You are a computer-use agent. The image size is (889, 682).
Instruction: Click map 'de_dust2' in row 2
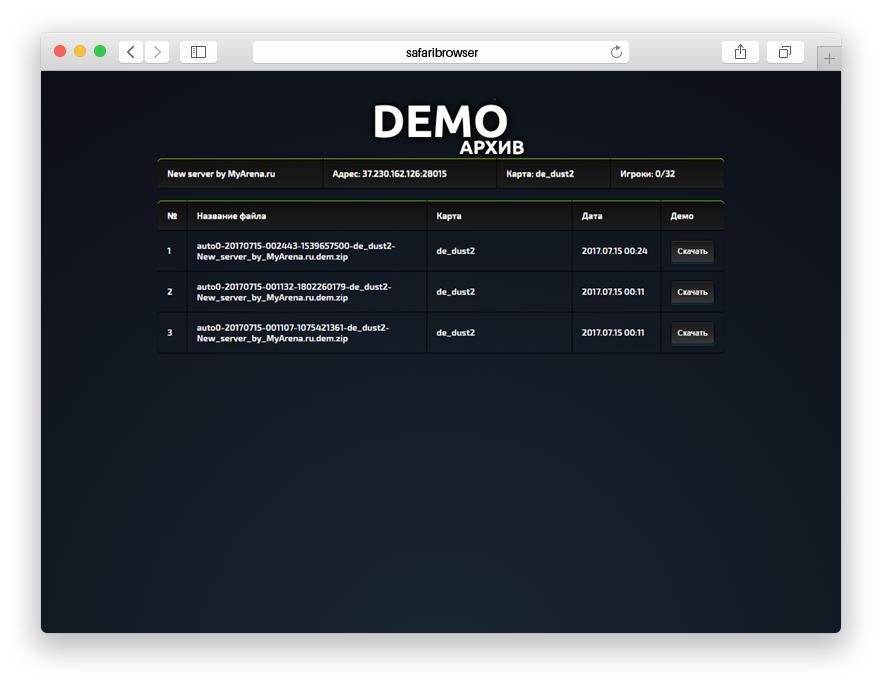coord(455,292)
